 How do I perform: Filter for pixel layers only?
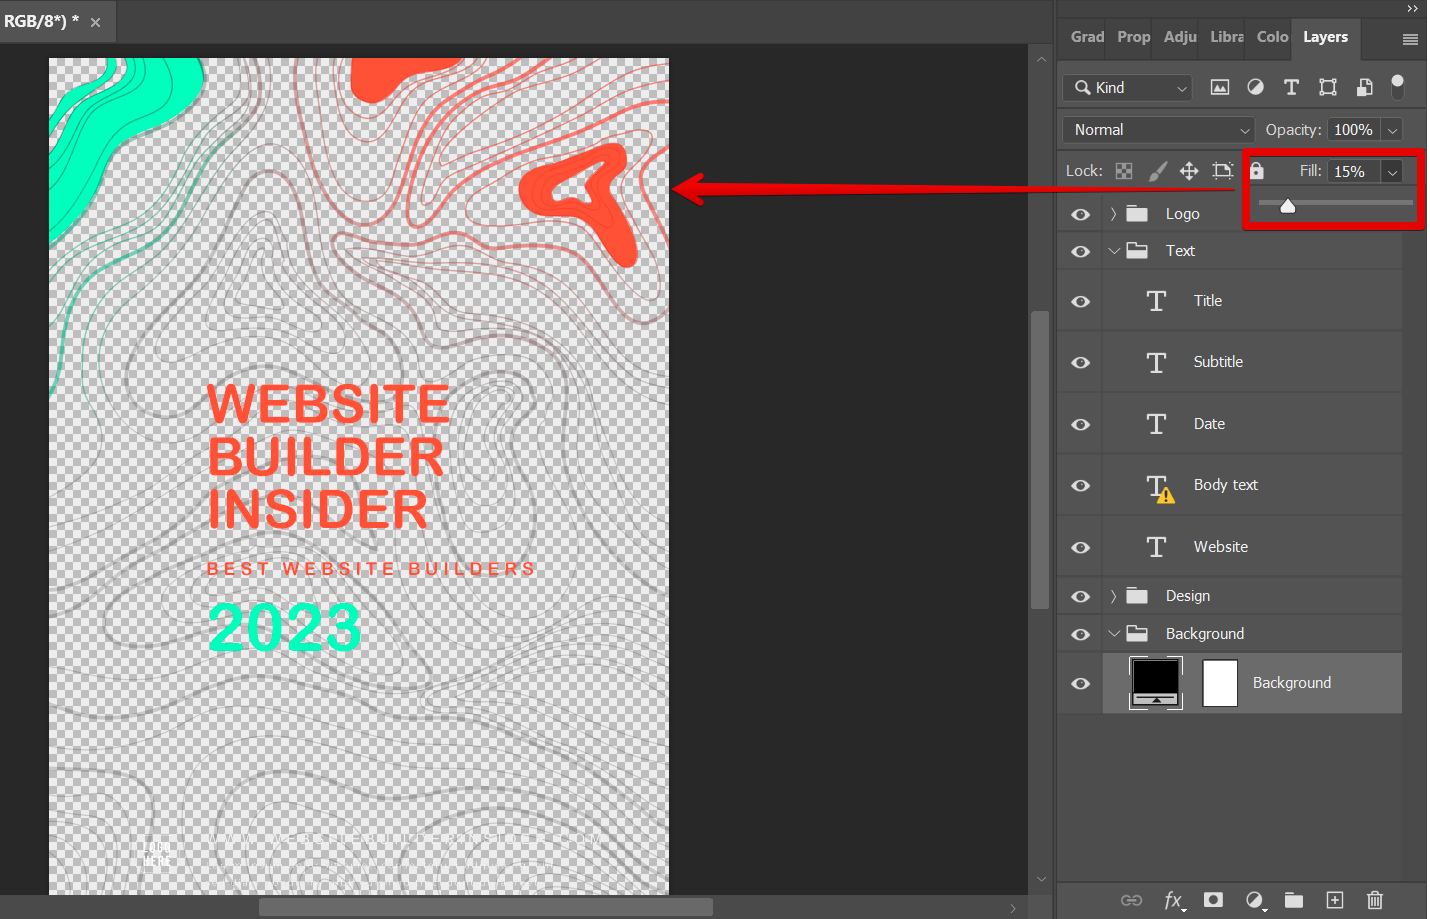click(x=1219, y=87)
